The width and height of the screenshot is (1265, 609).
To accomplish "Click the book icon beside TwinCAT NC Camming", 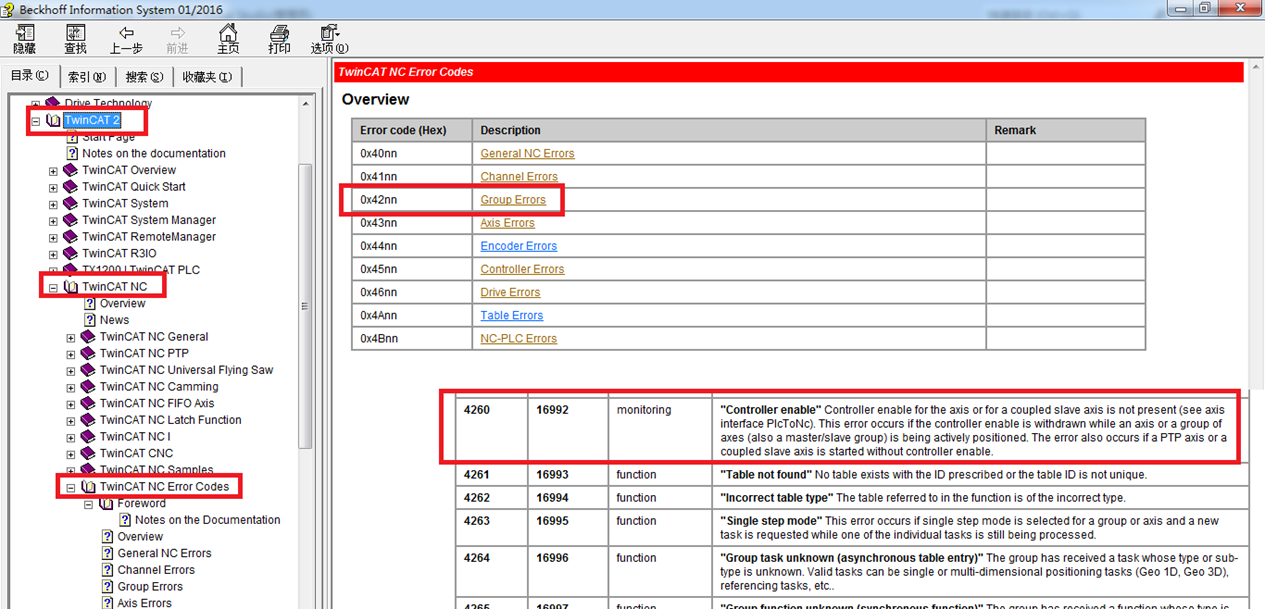I will point(87,387).
